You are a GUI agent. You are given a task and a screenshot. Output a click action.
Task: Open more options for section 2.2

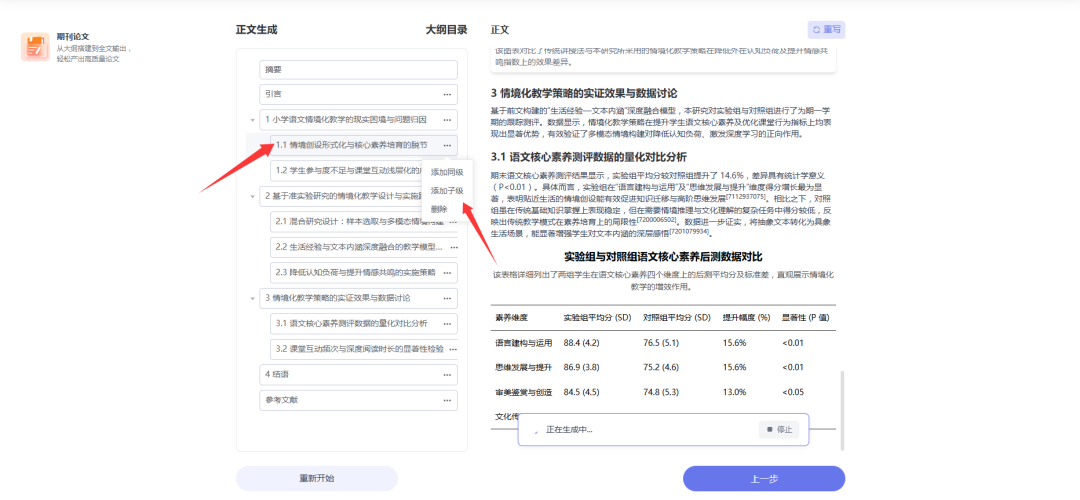click(x=452, y=247)
